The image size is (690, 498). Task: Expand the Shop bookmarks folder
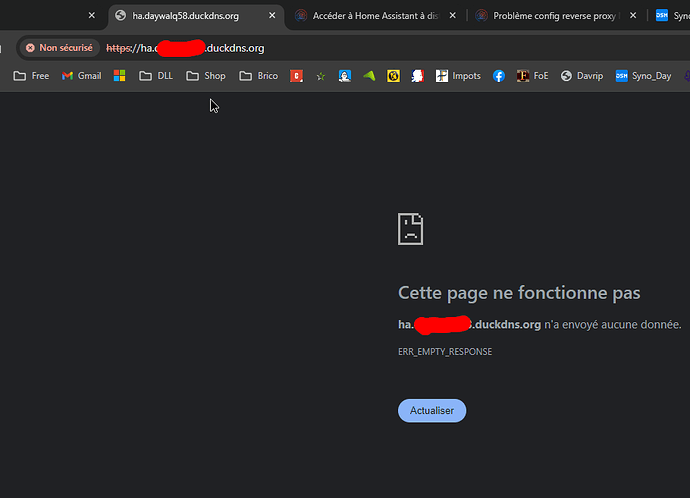[x=206, y=76]
